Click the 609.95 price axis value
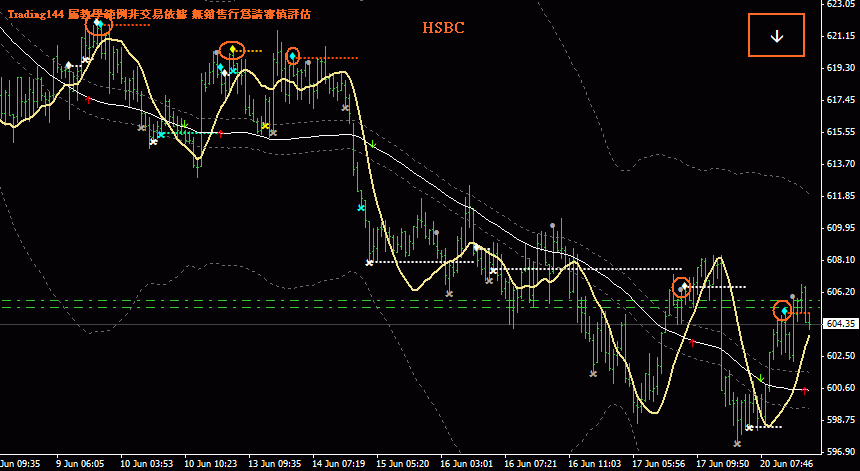 click(x=842, y=228)
